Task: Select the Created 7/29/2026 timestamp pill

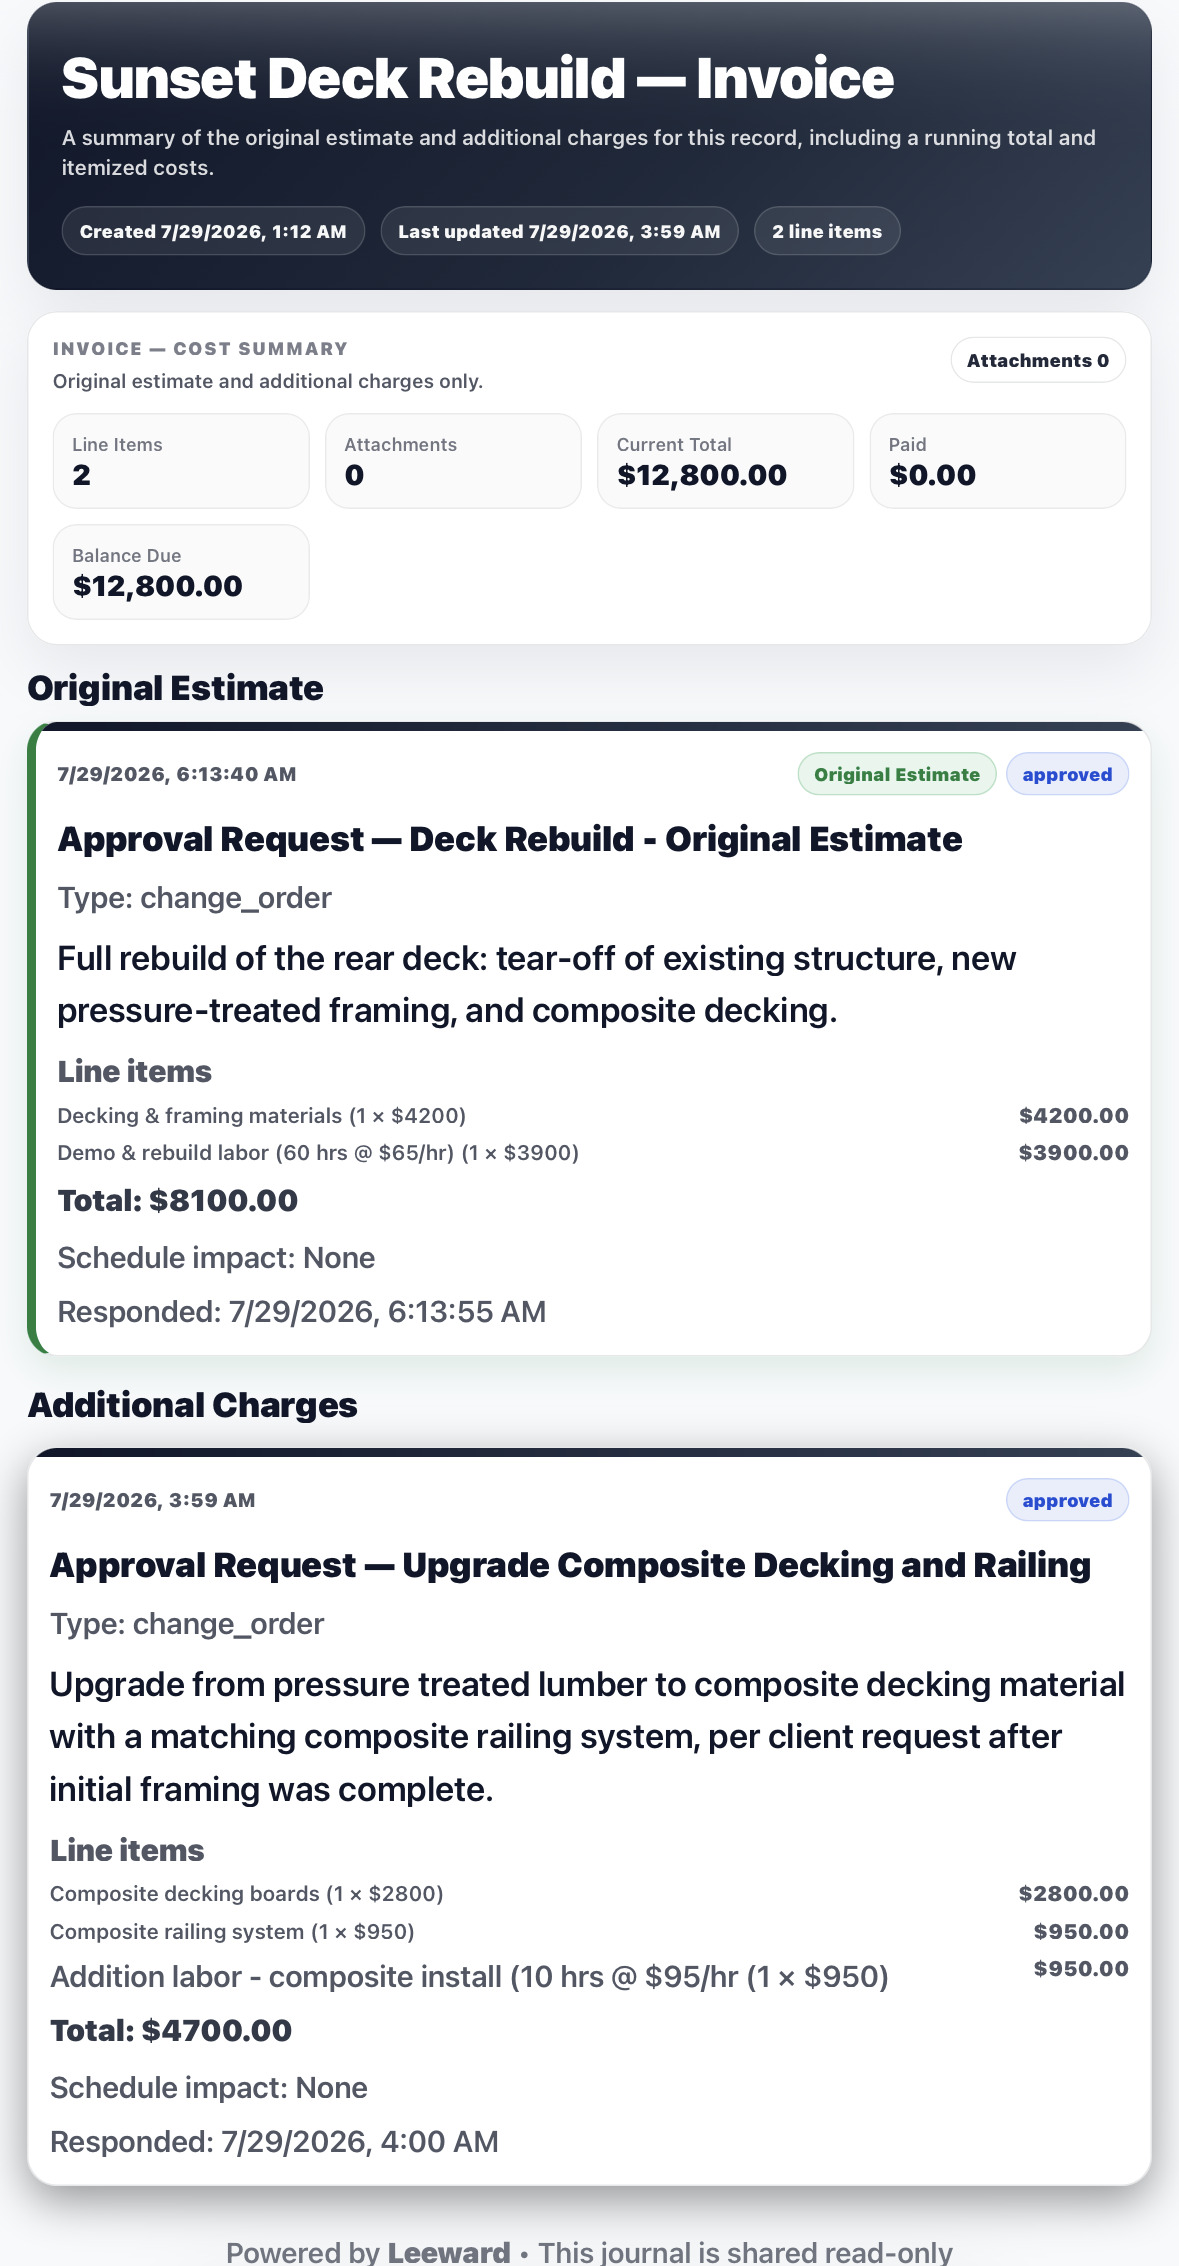Action: (213, 231)
